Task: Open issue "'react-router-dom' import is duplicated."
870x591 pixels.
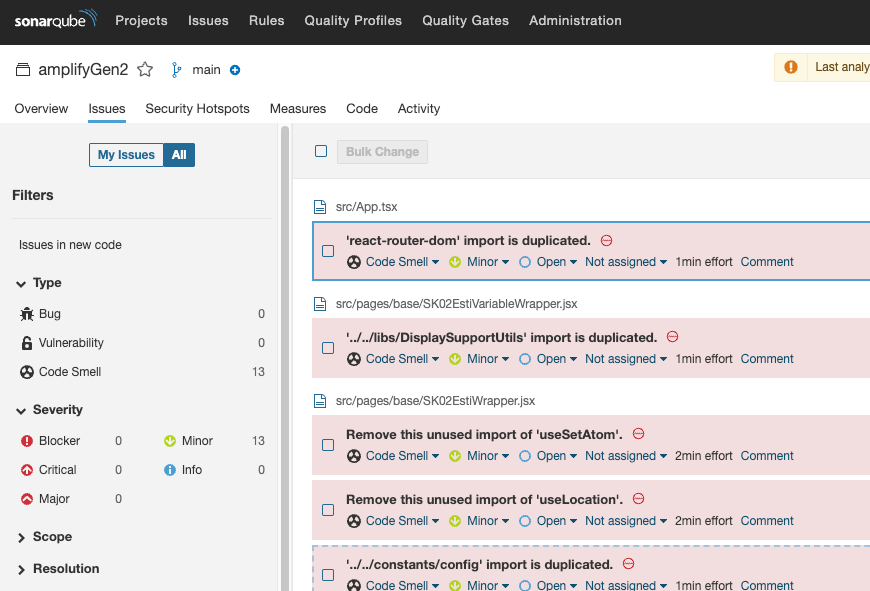Action: (x=468, y=241)
